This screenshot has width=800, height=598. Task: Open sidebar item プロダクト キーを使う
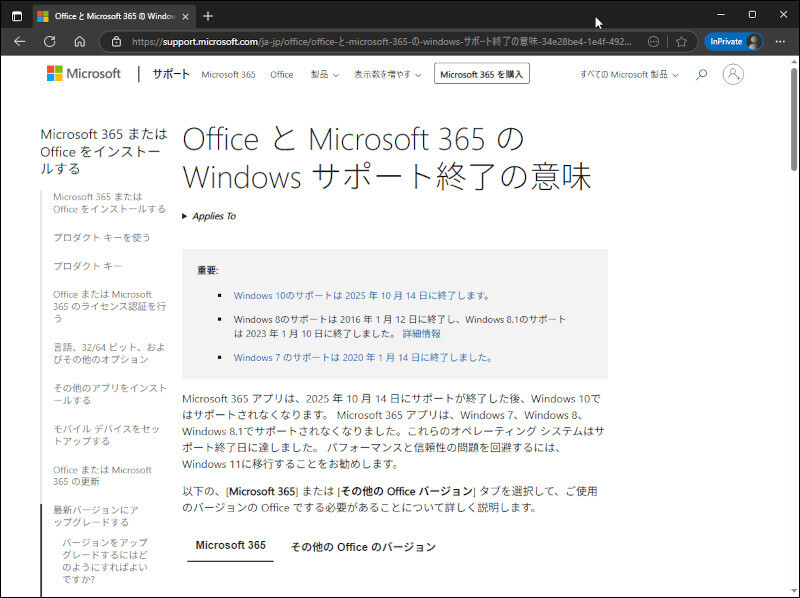pos(102,238)
